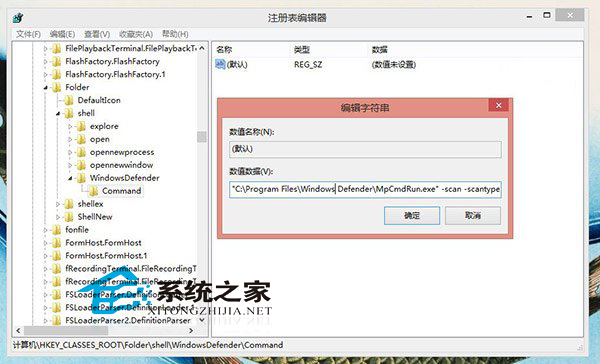Collapse the WindowsDefender tree node
This screenshot has width=600, height=364.
click(70, 178)
